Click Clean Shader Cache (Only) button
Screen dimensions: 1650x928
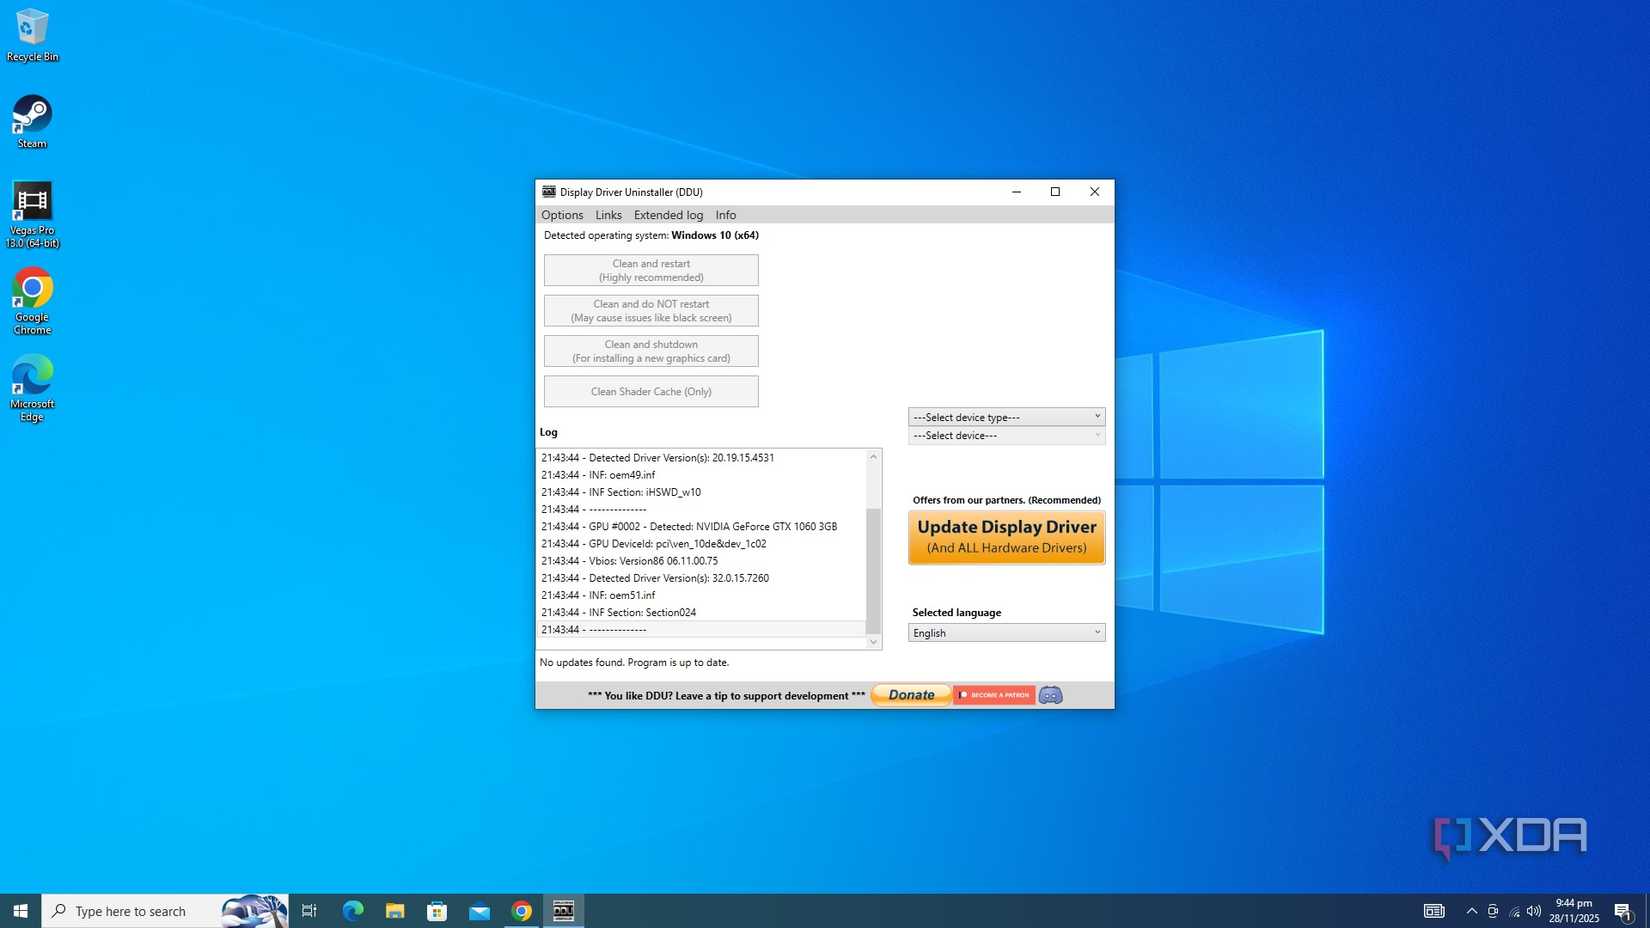pos(651,391)
